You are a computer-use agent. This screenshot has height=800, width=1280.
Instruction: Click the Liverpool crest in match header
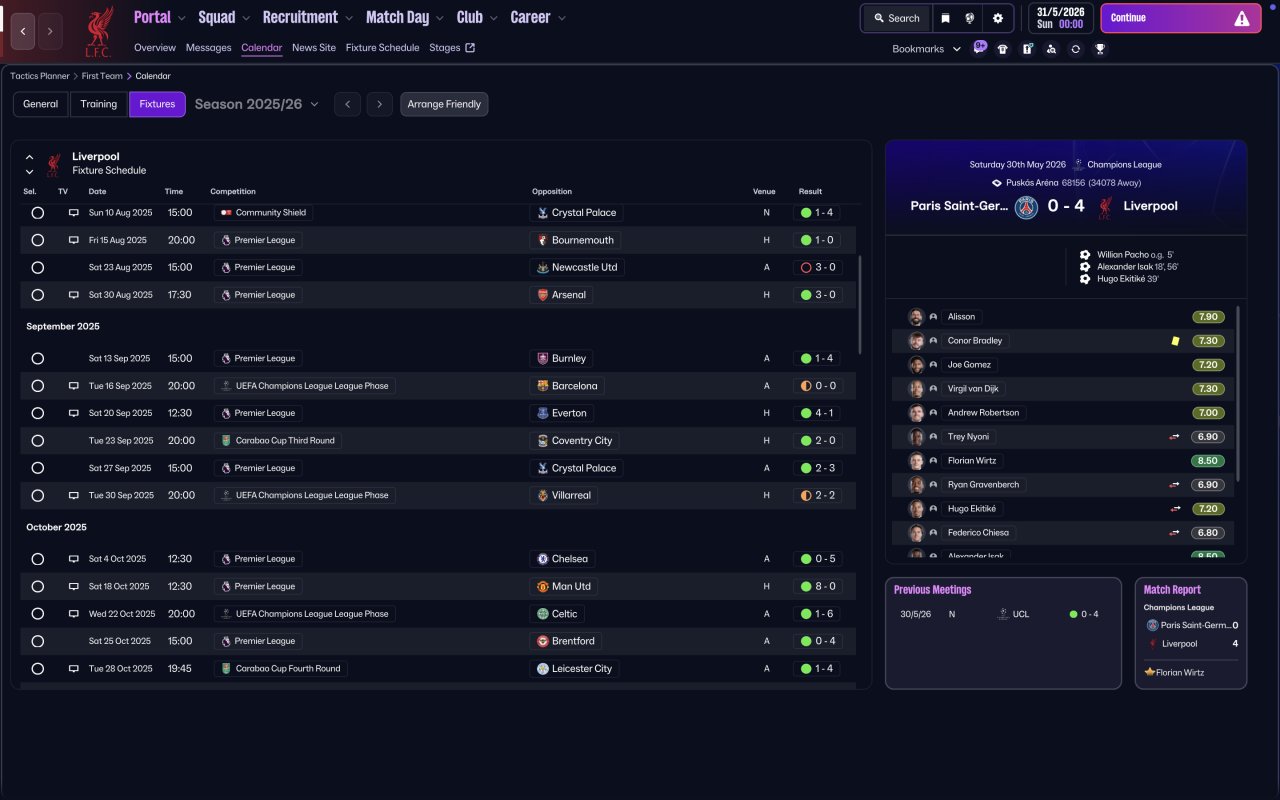tap(1106, 207)
